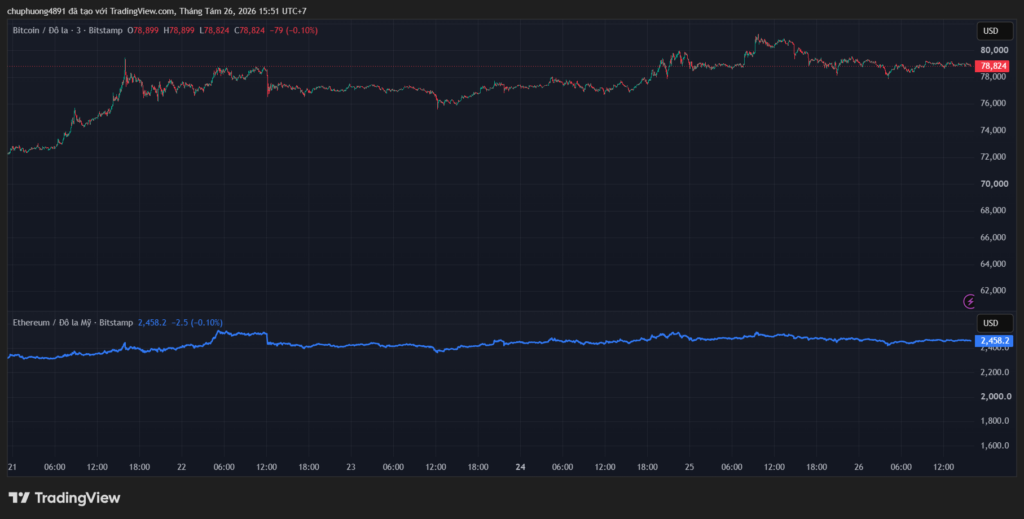The height and width of the screenshot is (519, 1024).
Task: Click the open value O78,899
Action: click(x=144, y=31)
